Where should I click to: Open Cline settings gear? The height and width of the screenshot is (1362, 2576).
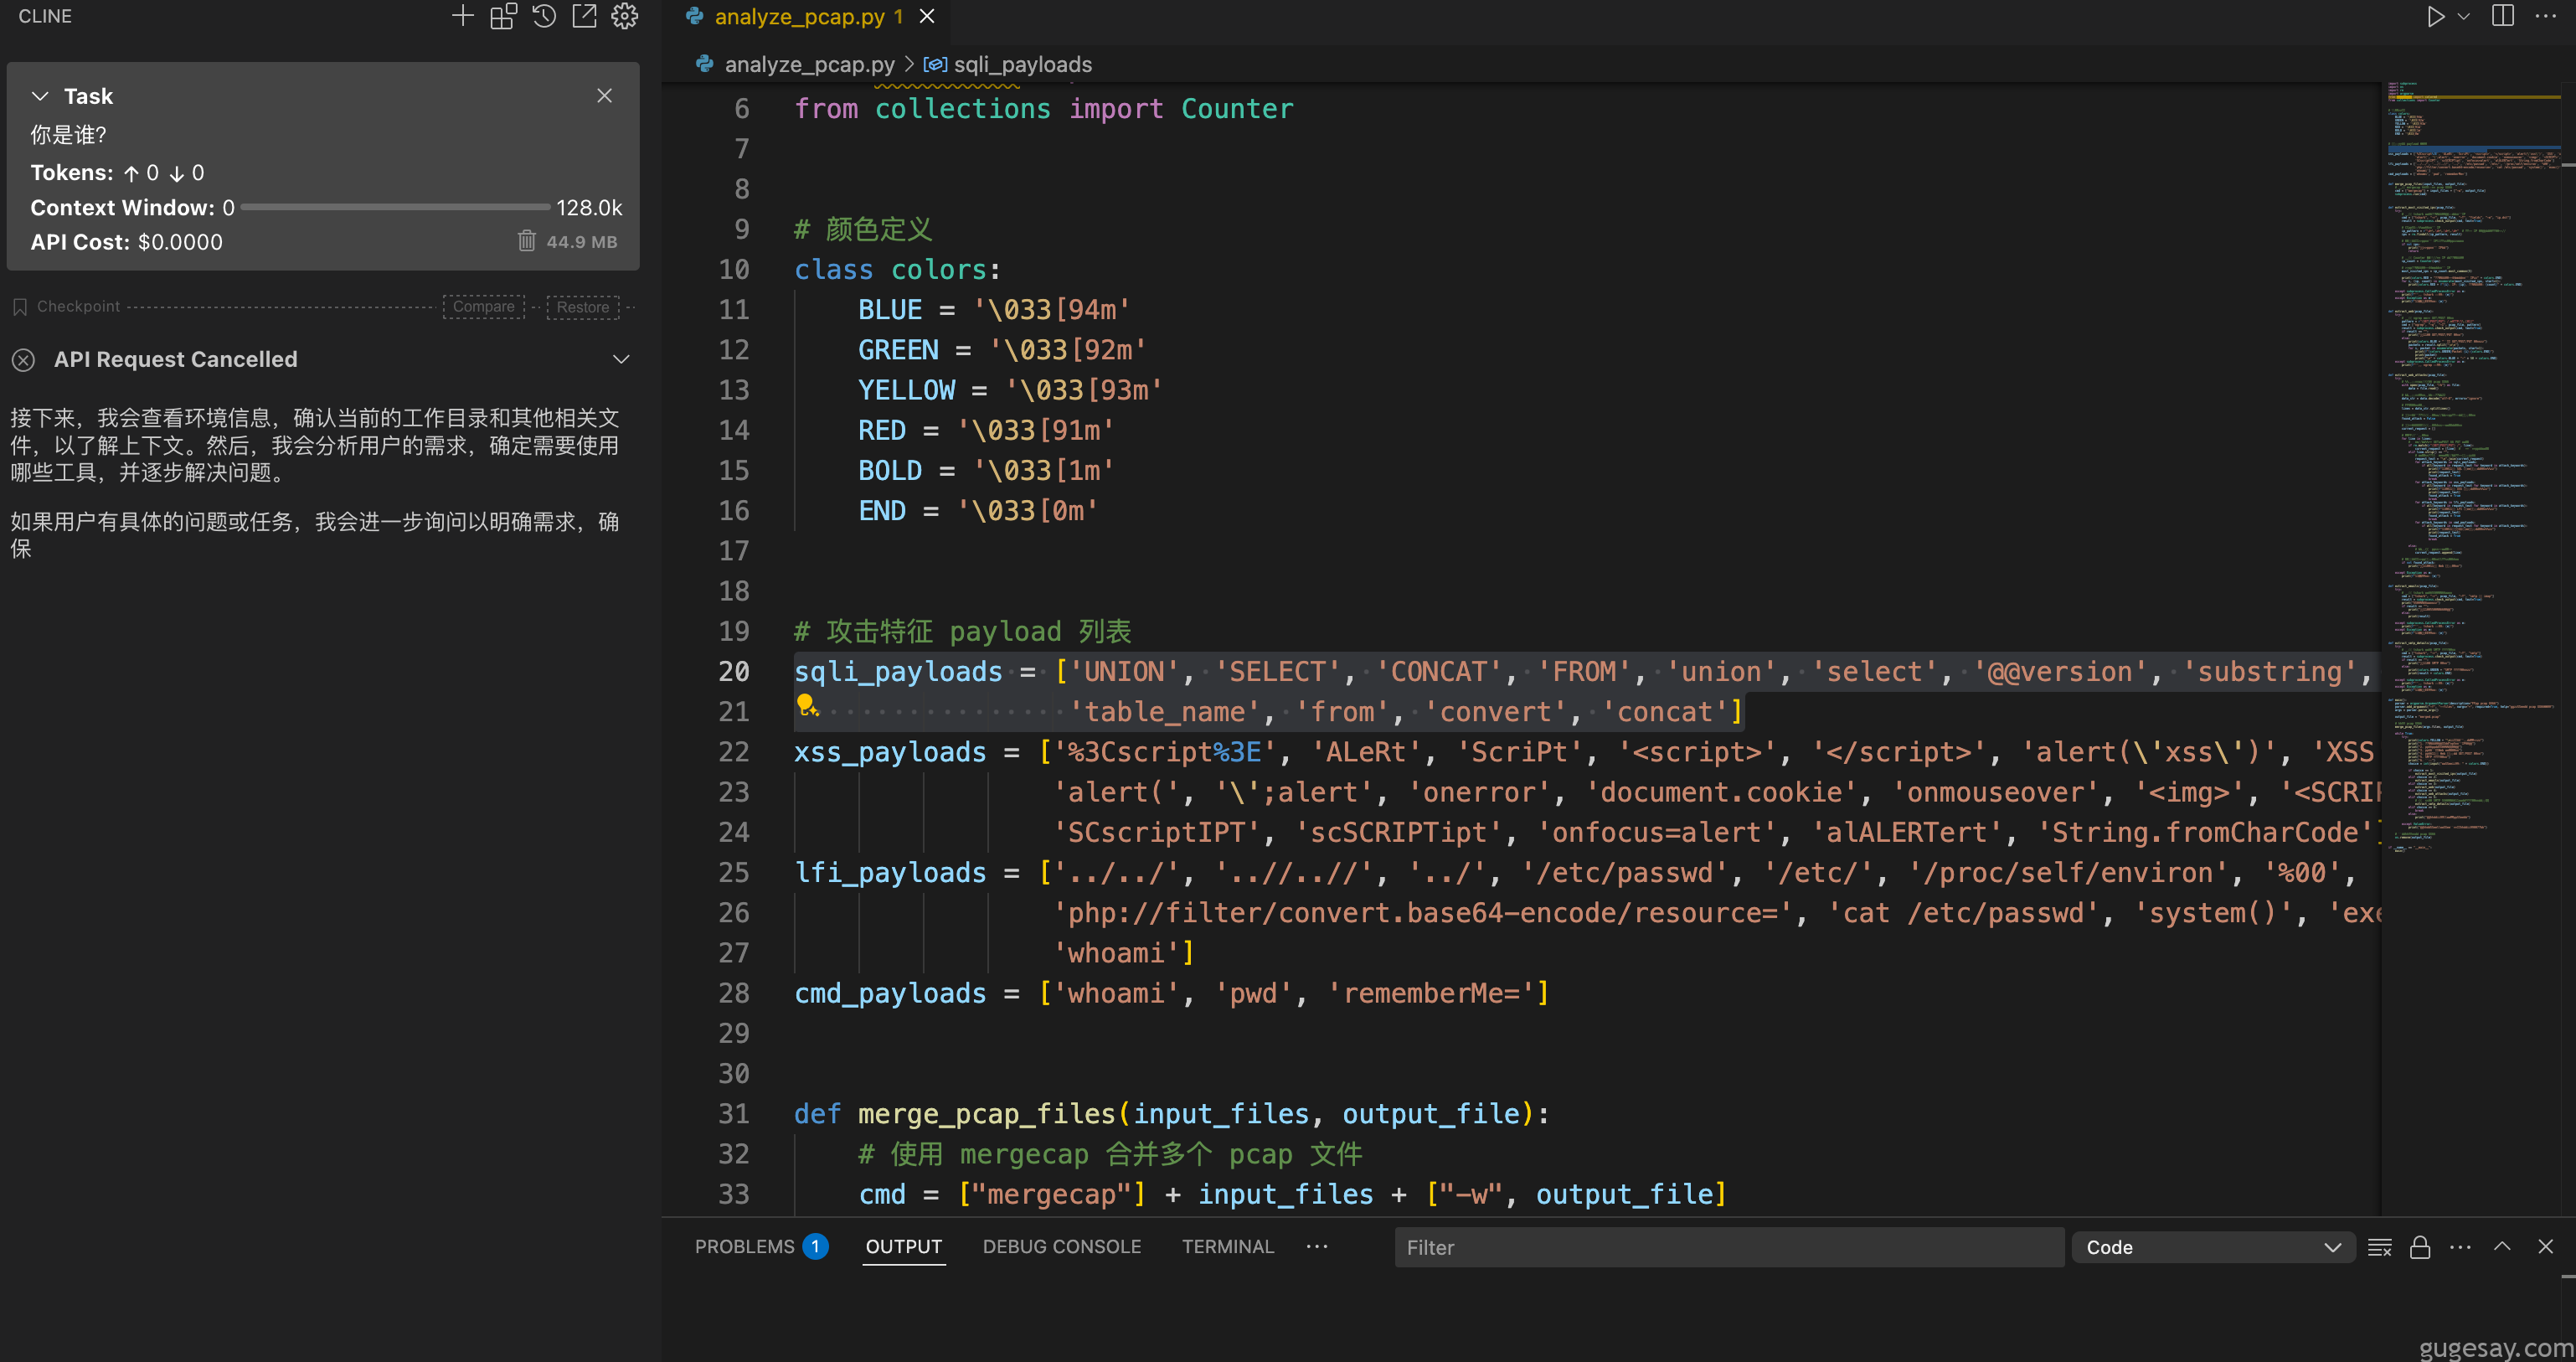(625, 16)
